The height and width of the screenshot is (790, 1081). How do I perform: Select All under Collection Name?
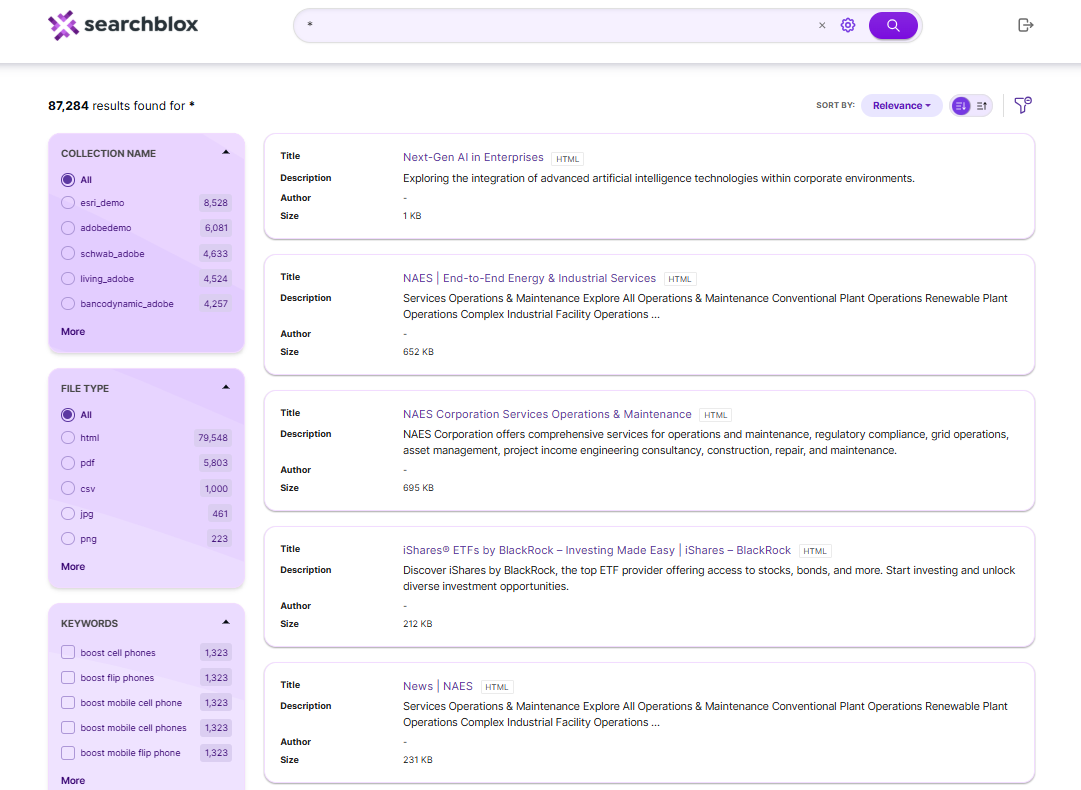point(68,180)
